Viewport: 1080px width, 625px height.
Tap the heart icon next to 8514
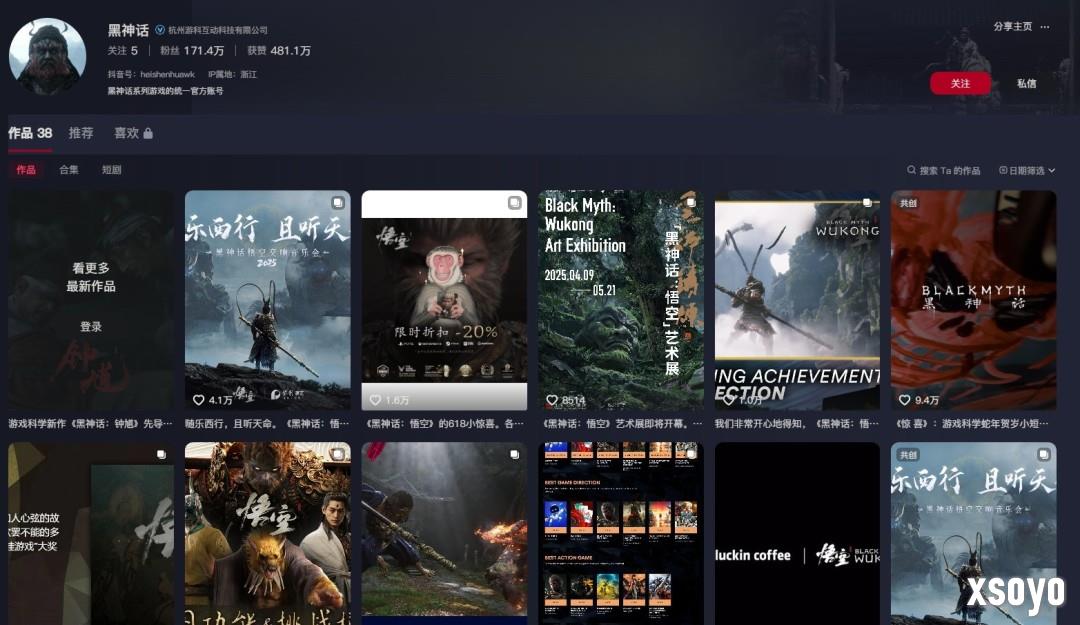(x=552, y=400)
